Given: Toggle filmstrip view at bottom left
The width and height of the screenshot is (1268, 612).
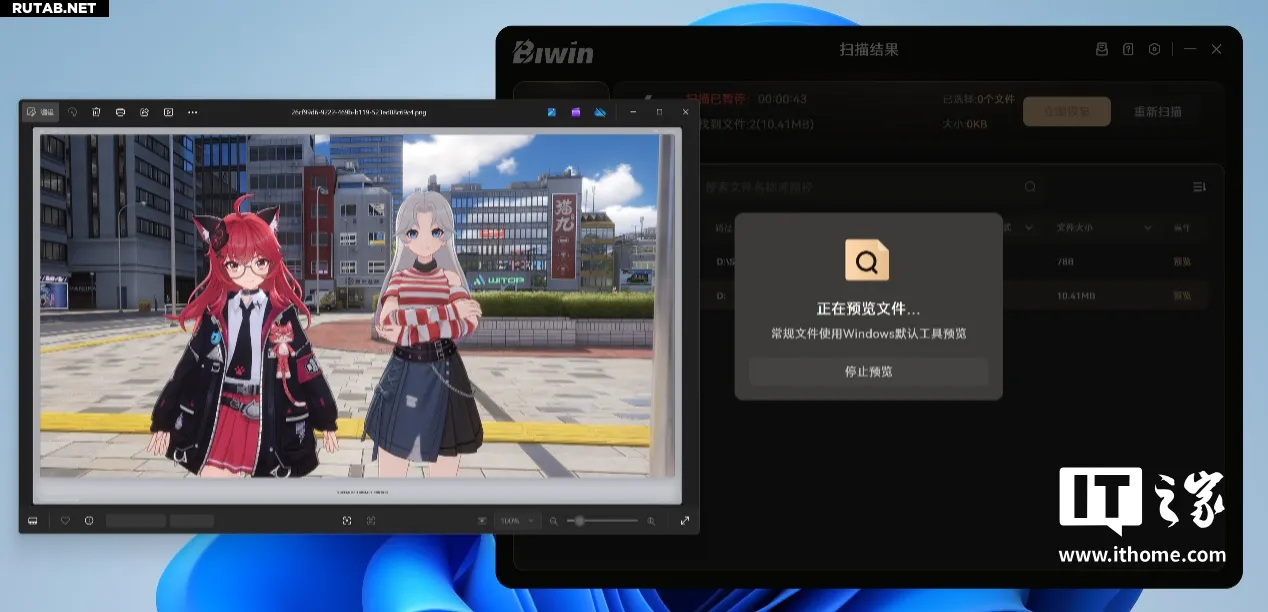Looking at the screenshot, I should pos(32,520).
